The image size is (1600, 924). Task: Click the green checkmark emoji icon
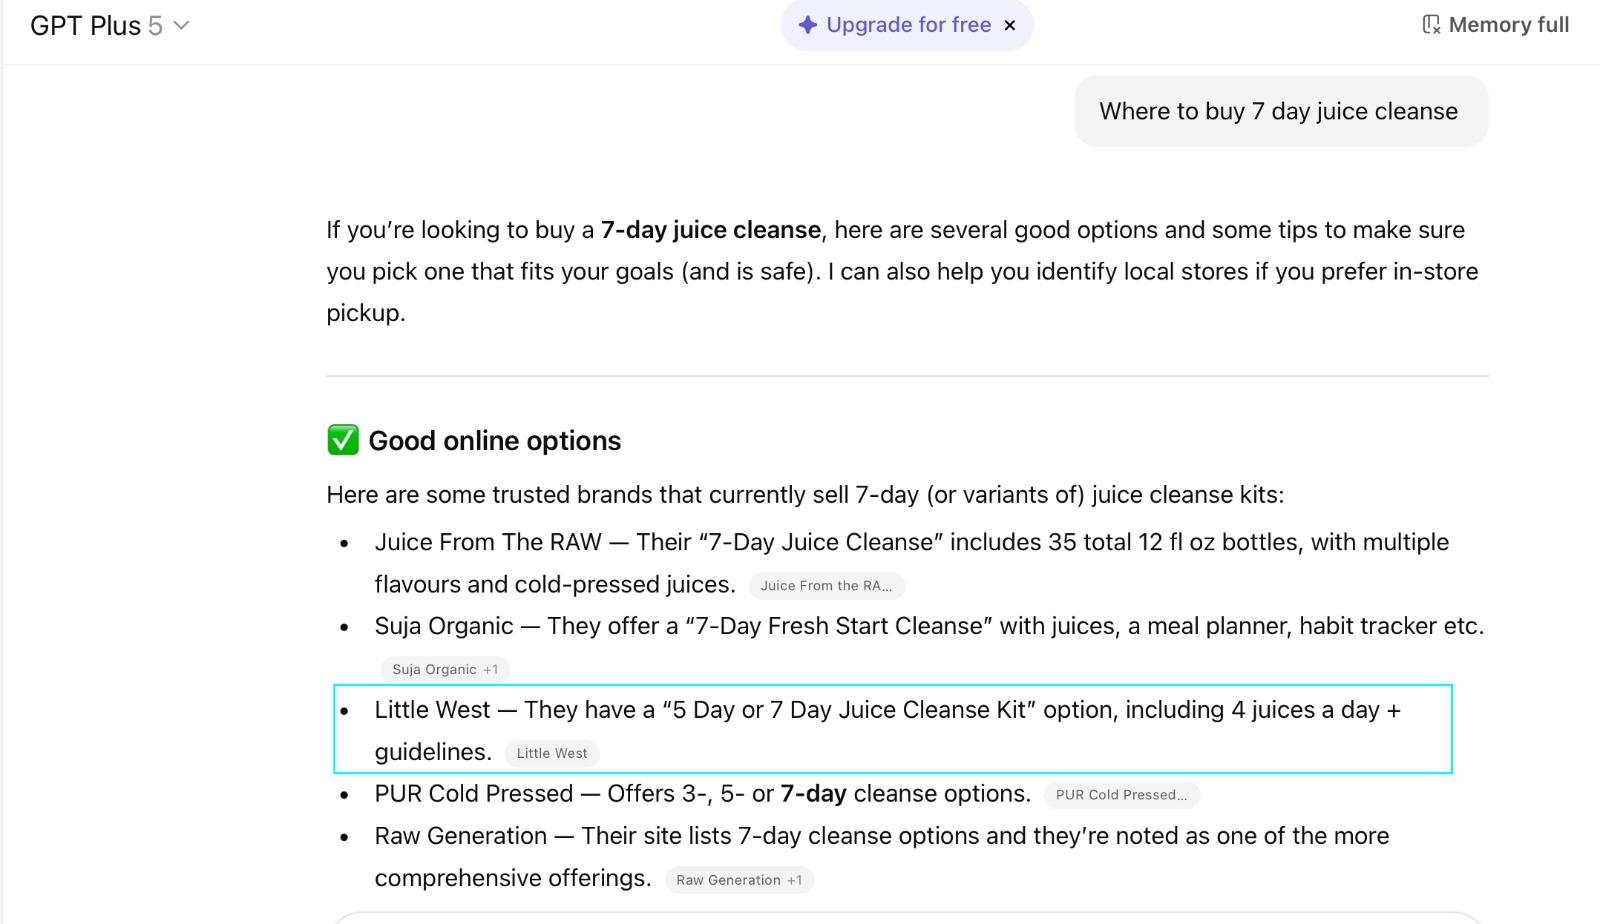pos(343,440)
